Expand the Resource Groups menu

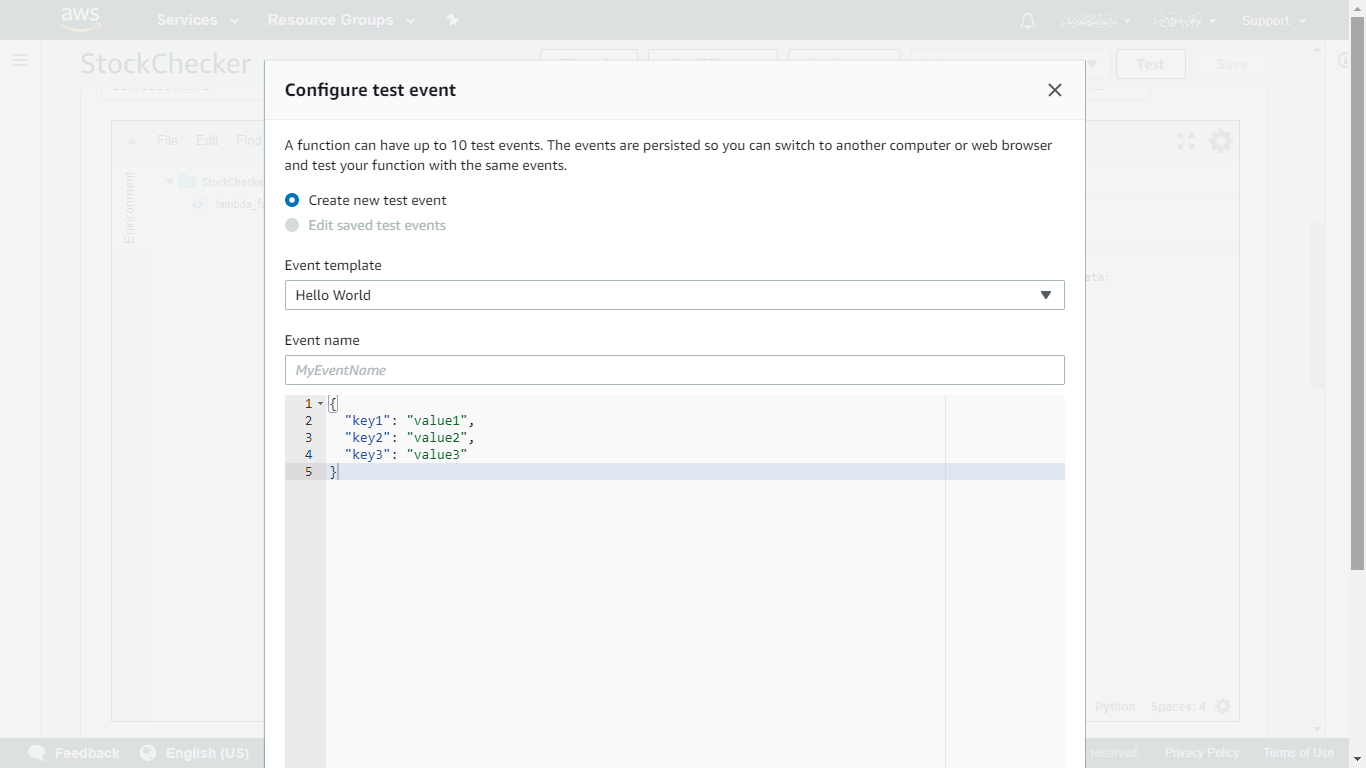click(340, 20)
